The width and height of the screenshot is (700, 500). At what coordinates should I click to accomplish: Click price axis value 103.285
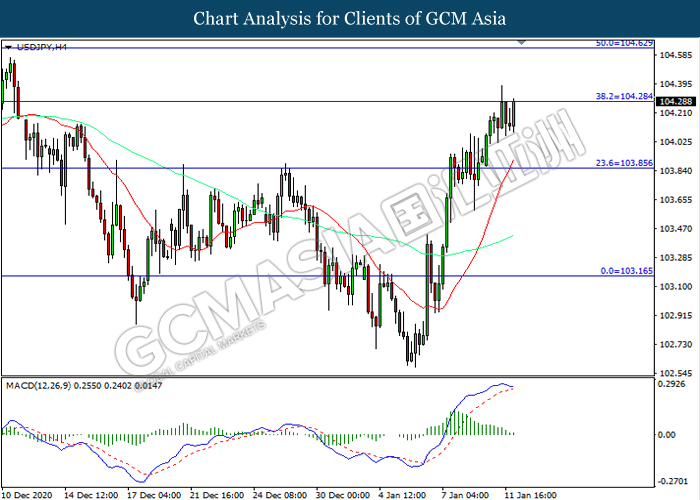[x=675, y=258]
